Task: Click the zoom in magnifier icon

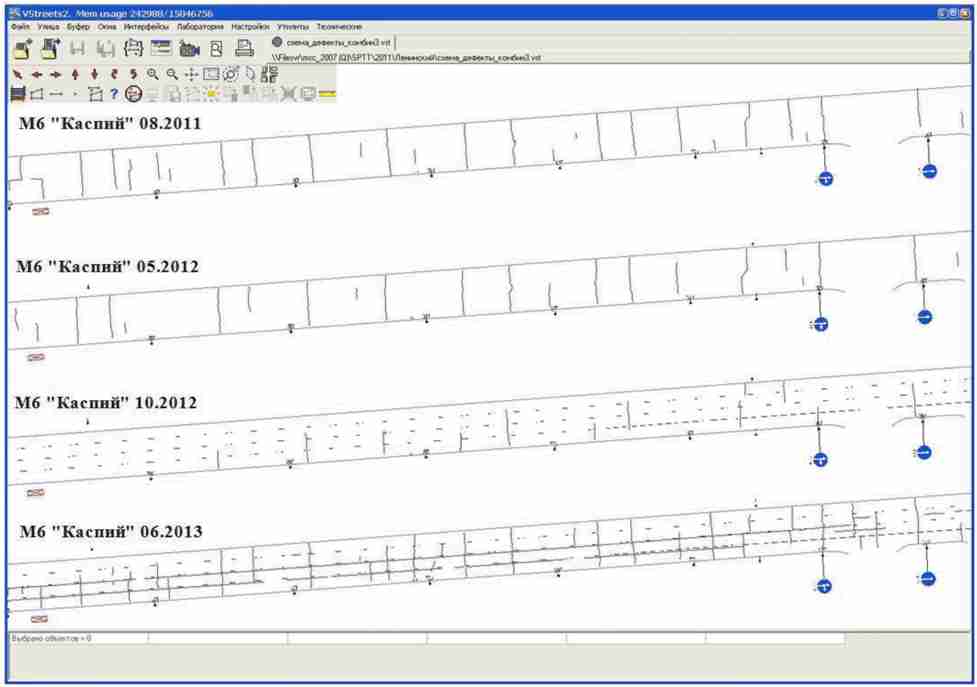Action: 153,75
